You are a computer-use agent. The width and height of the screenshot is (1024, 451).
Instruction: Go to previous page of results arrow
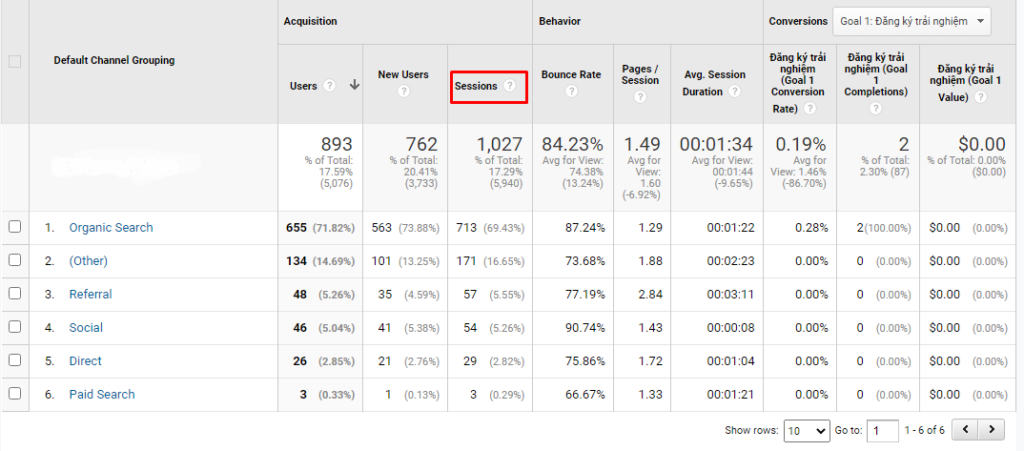tap(966, 430)
